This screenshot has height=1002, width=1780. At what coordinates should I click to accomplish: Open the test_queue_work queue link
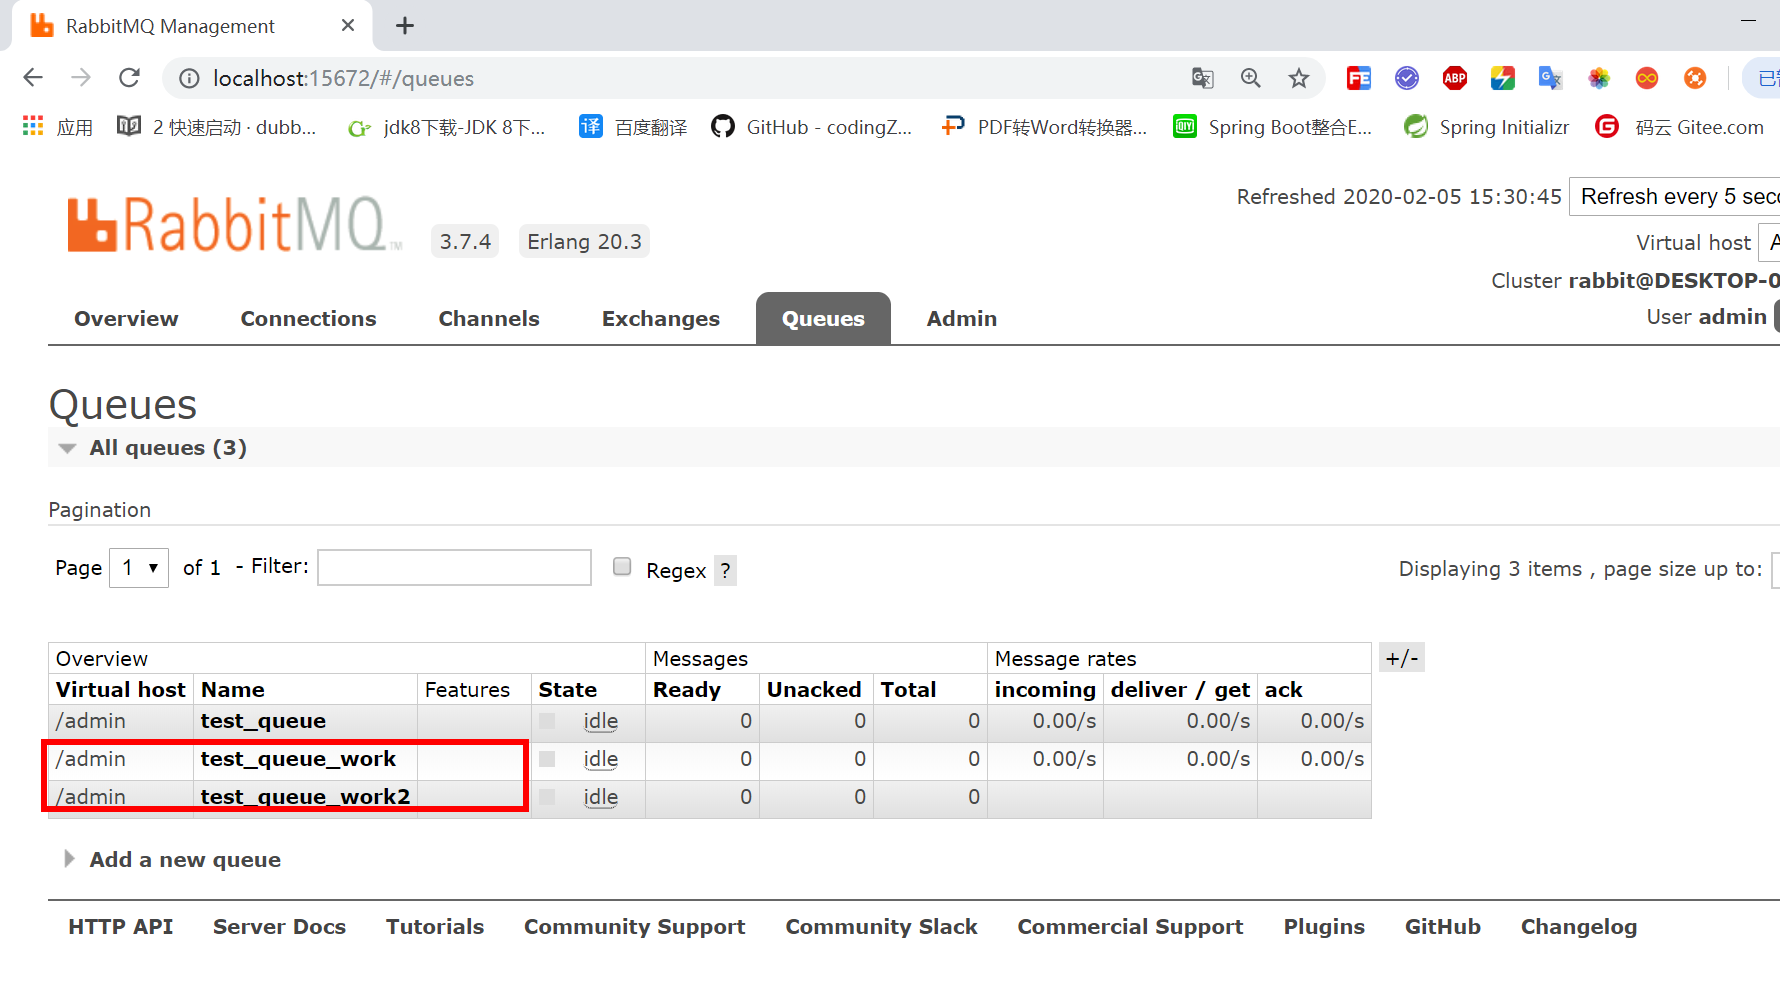298,759
